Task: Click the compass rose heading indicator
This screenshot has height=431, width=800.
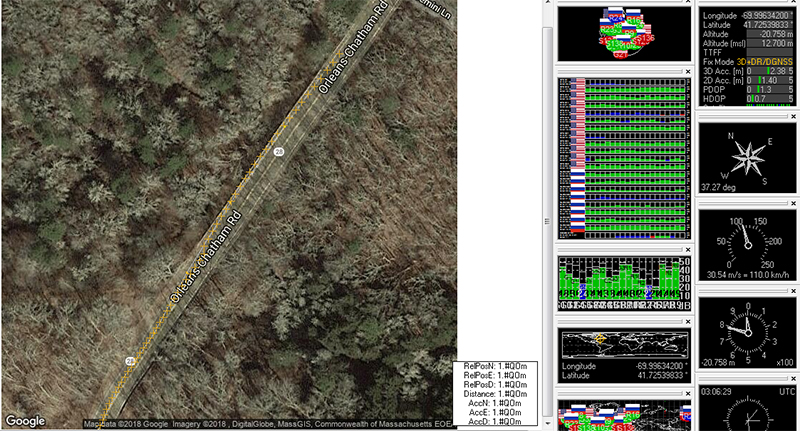Action: 746,157
